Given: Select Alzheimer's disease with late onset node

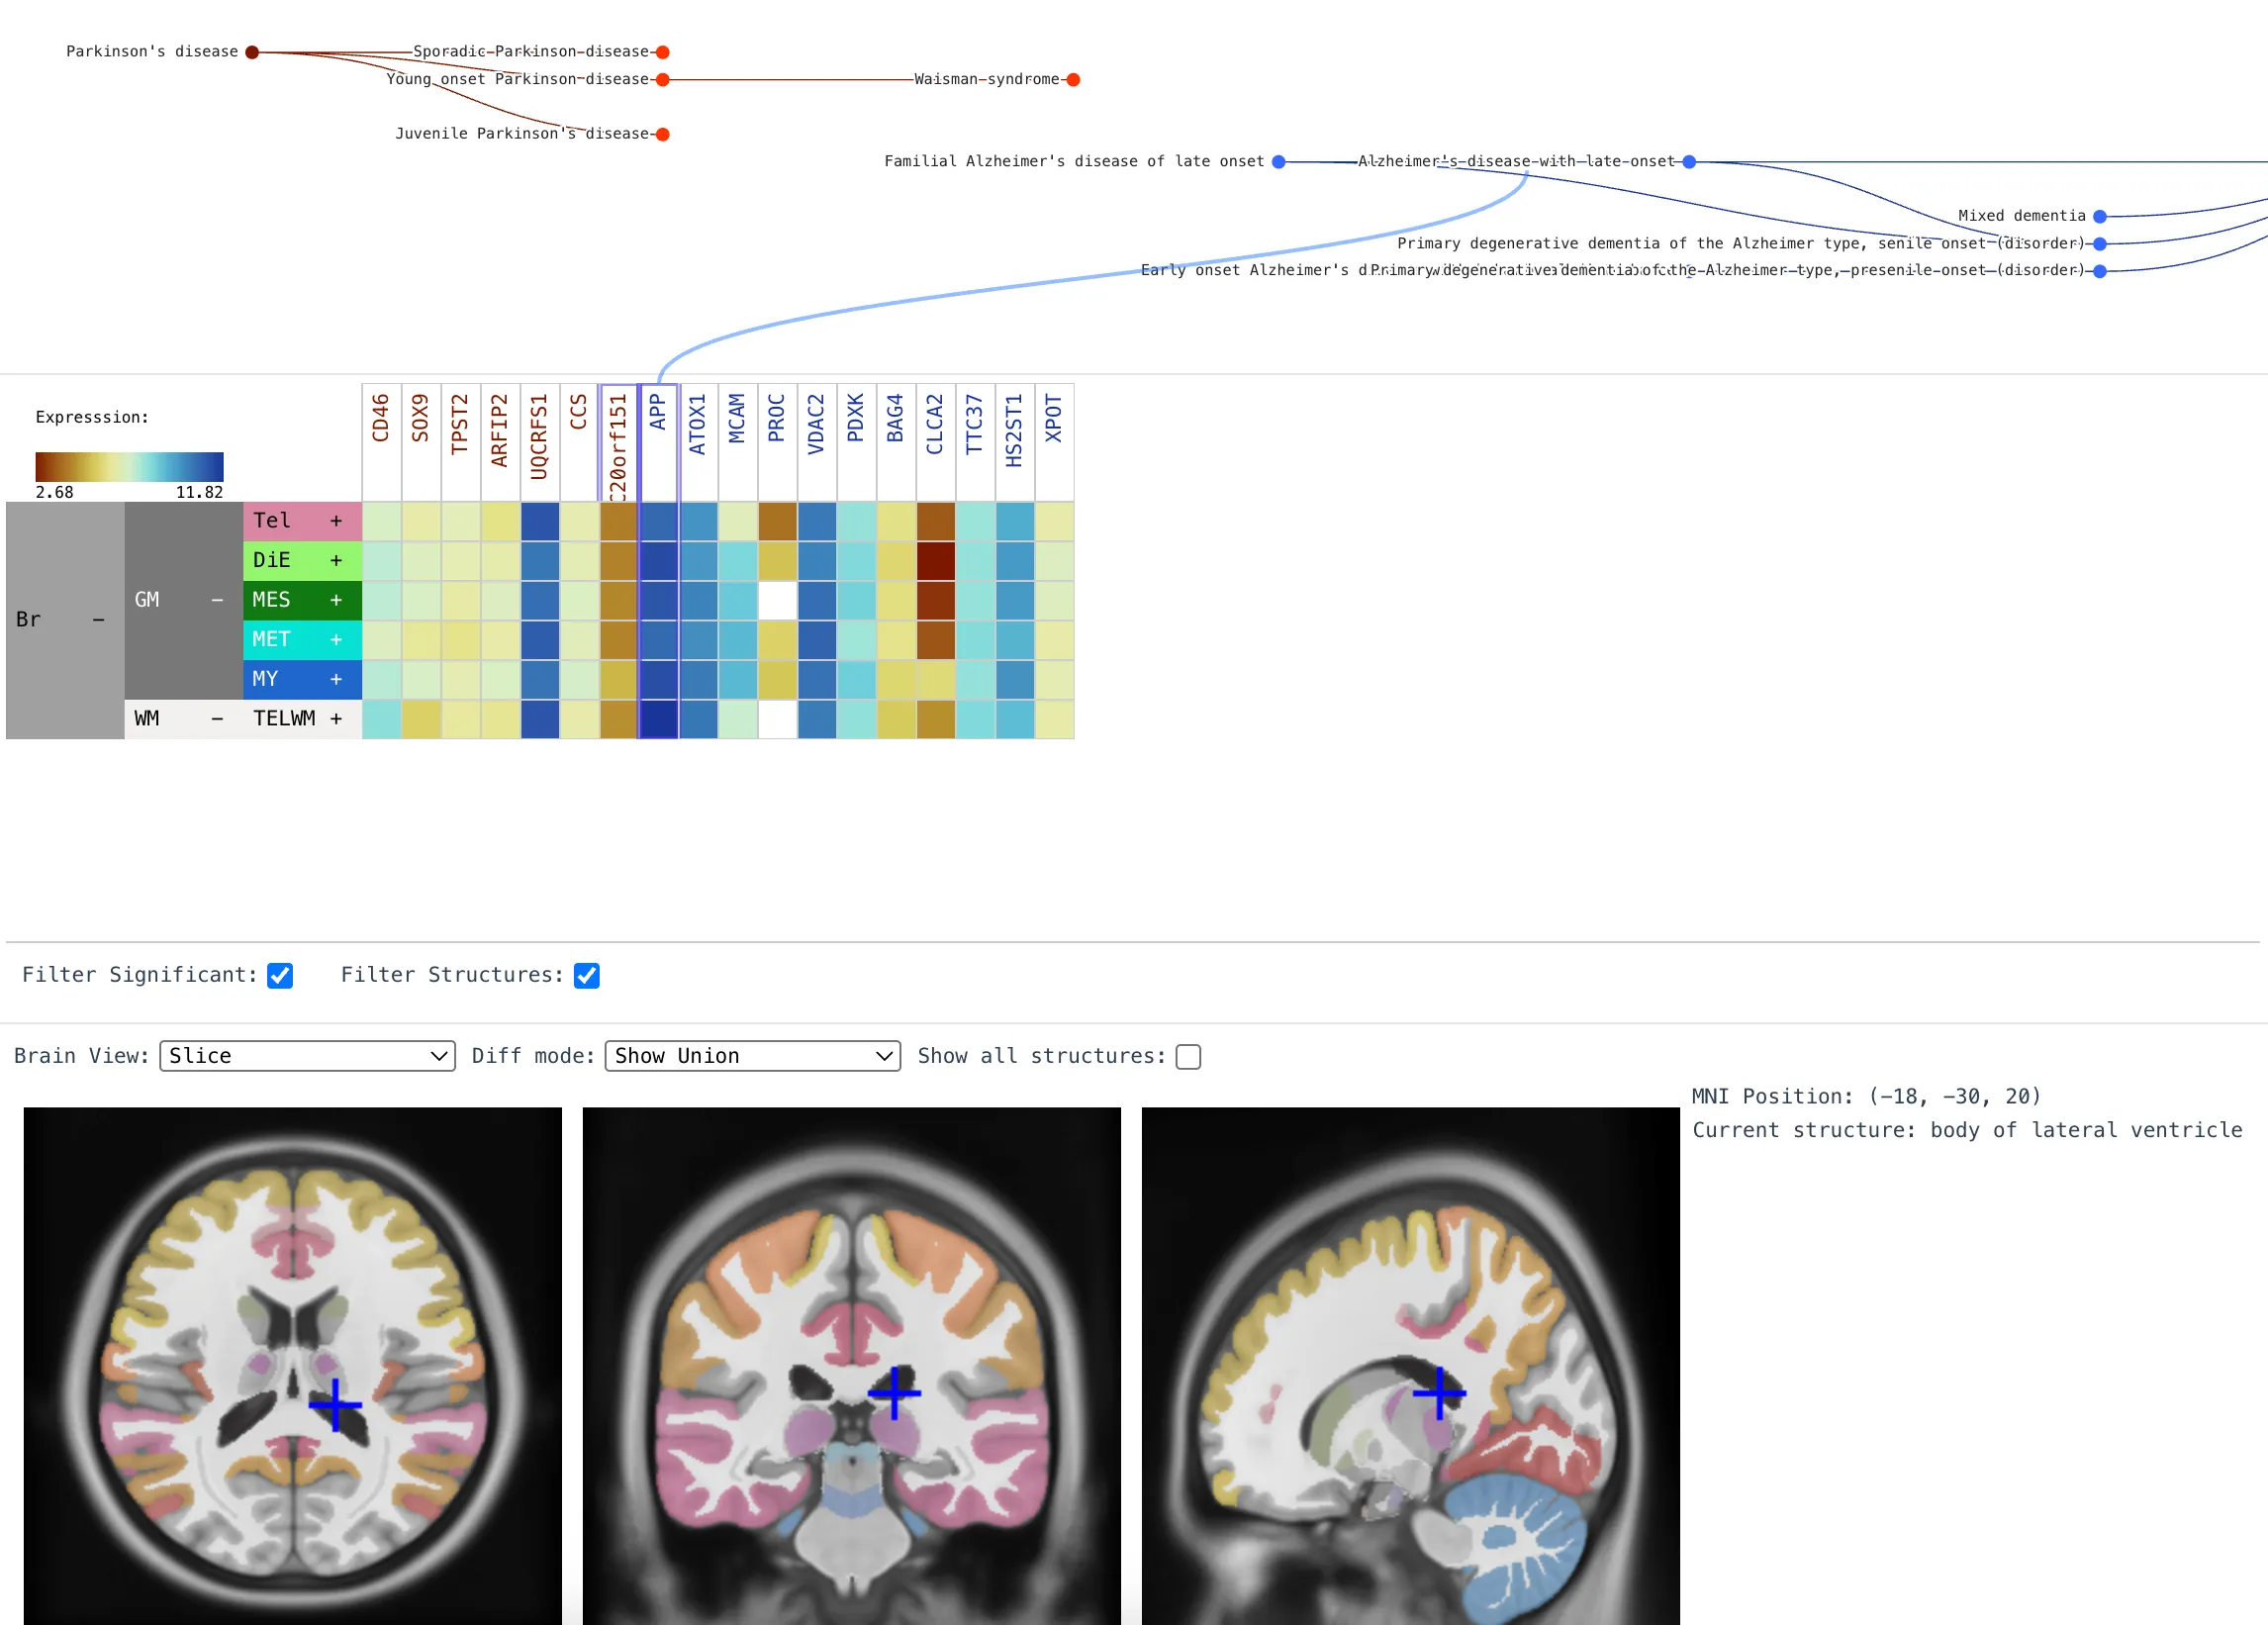Looking at the screenshot, I should pos(1689,162).
